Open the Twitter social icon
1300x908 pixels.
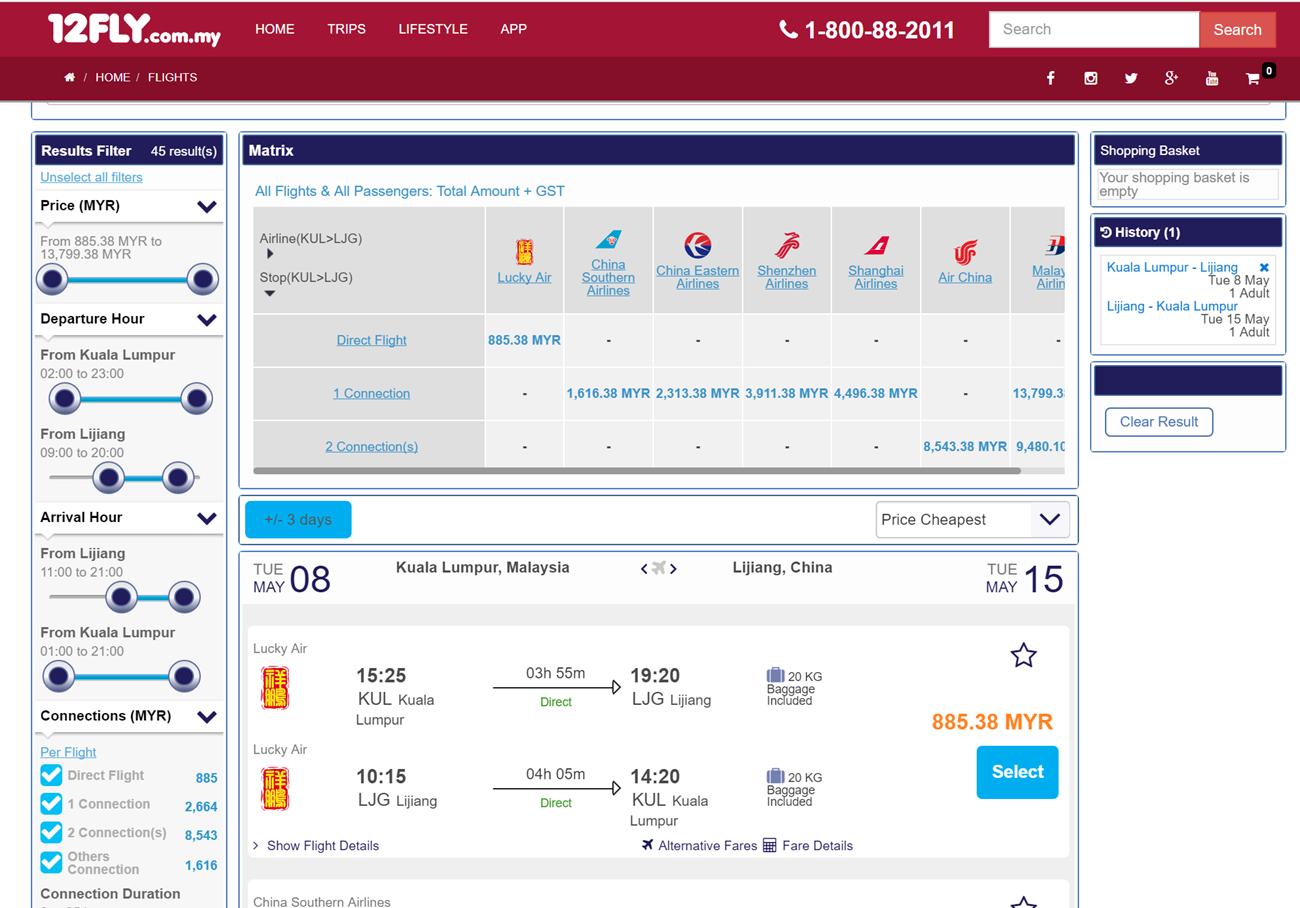click(x=1131, y=78)
